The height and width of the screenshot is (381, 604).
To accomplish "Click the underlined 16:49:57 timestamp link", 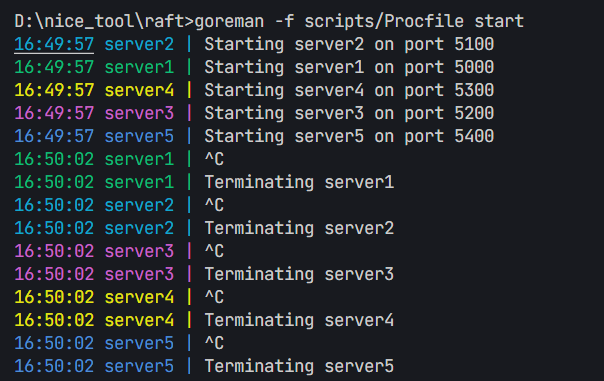I will 54,44.
